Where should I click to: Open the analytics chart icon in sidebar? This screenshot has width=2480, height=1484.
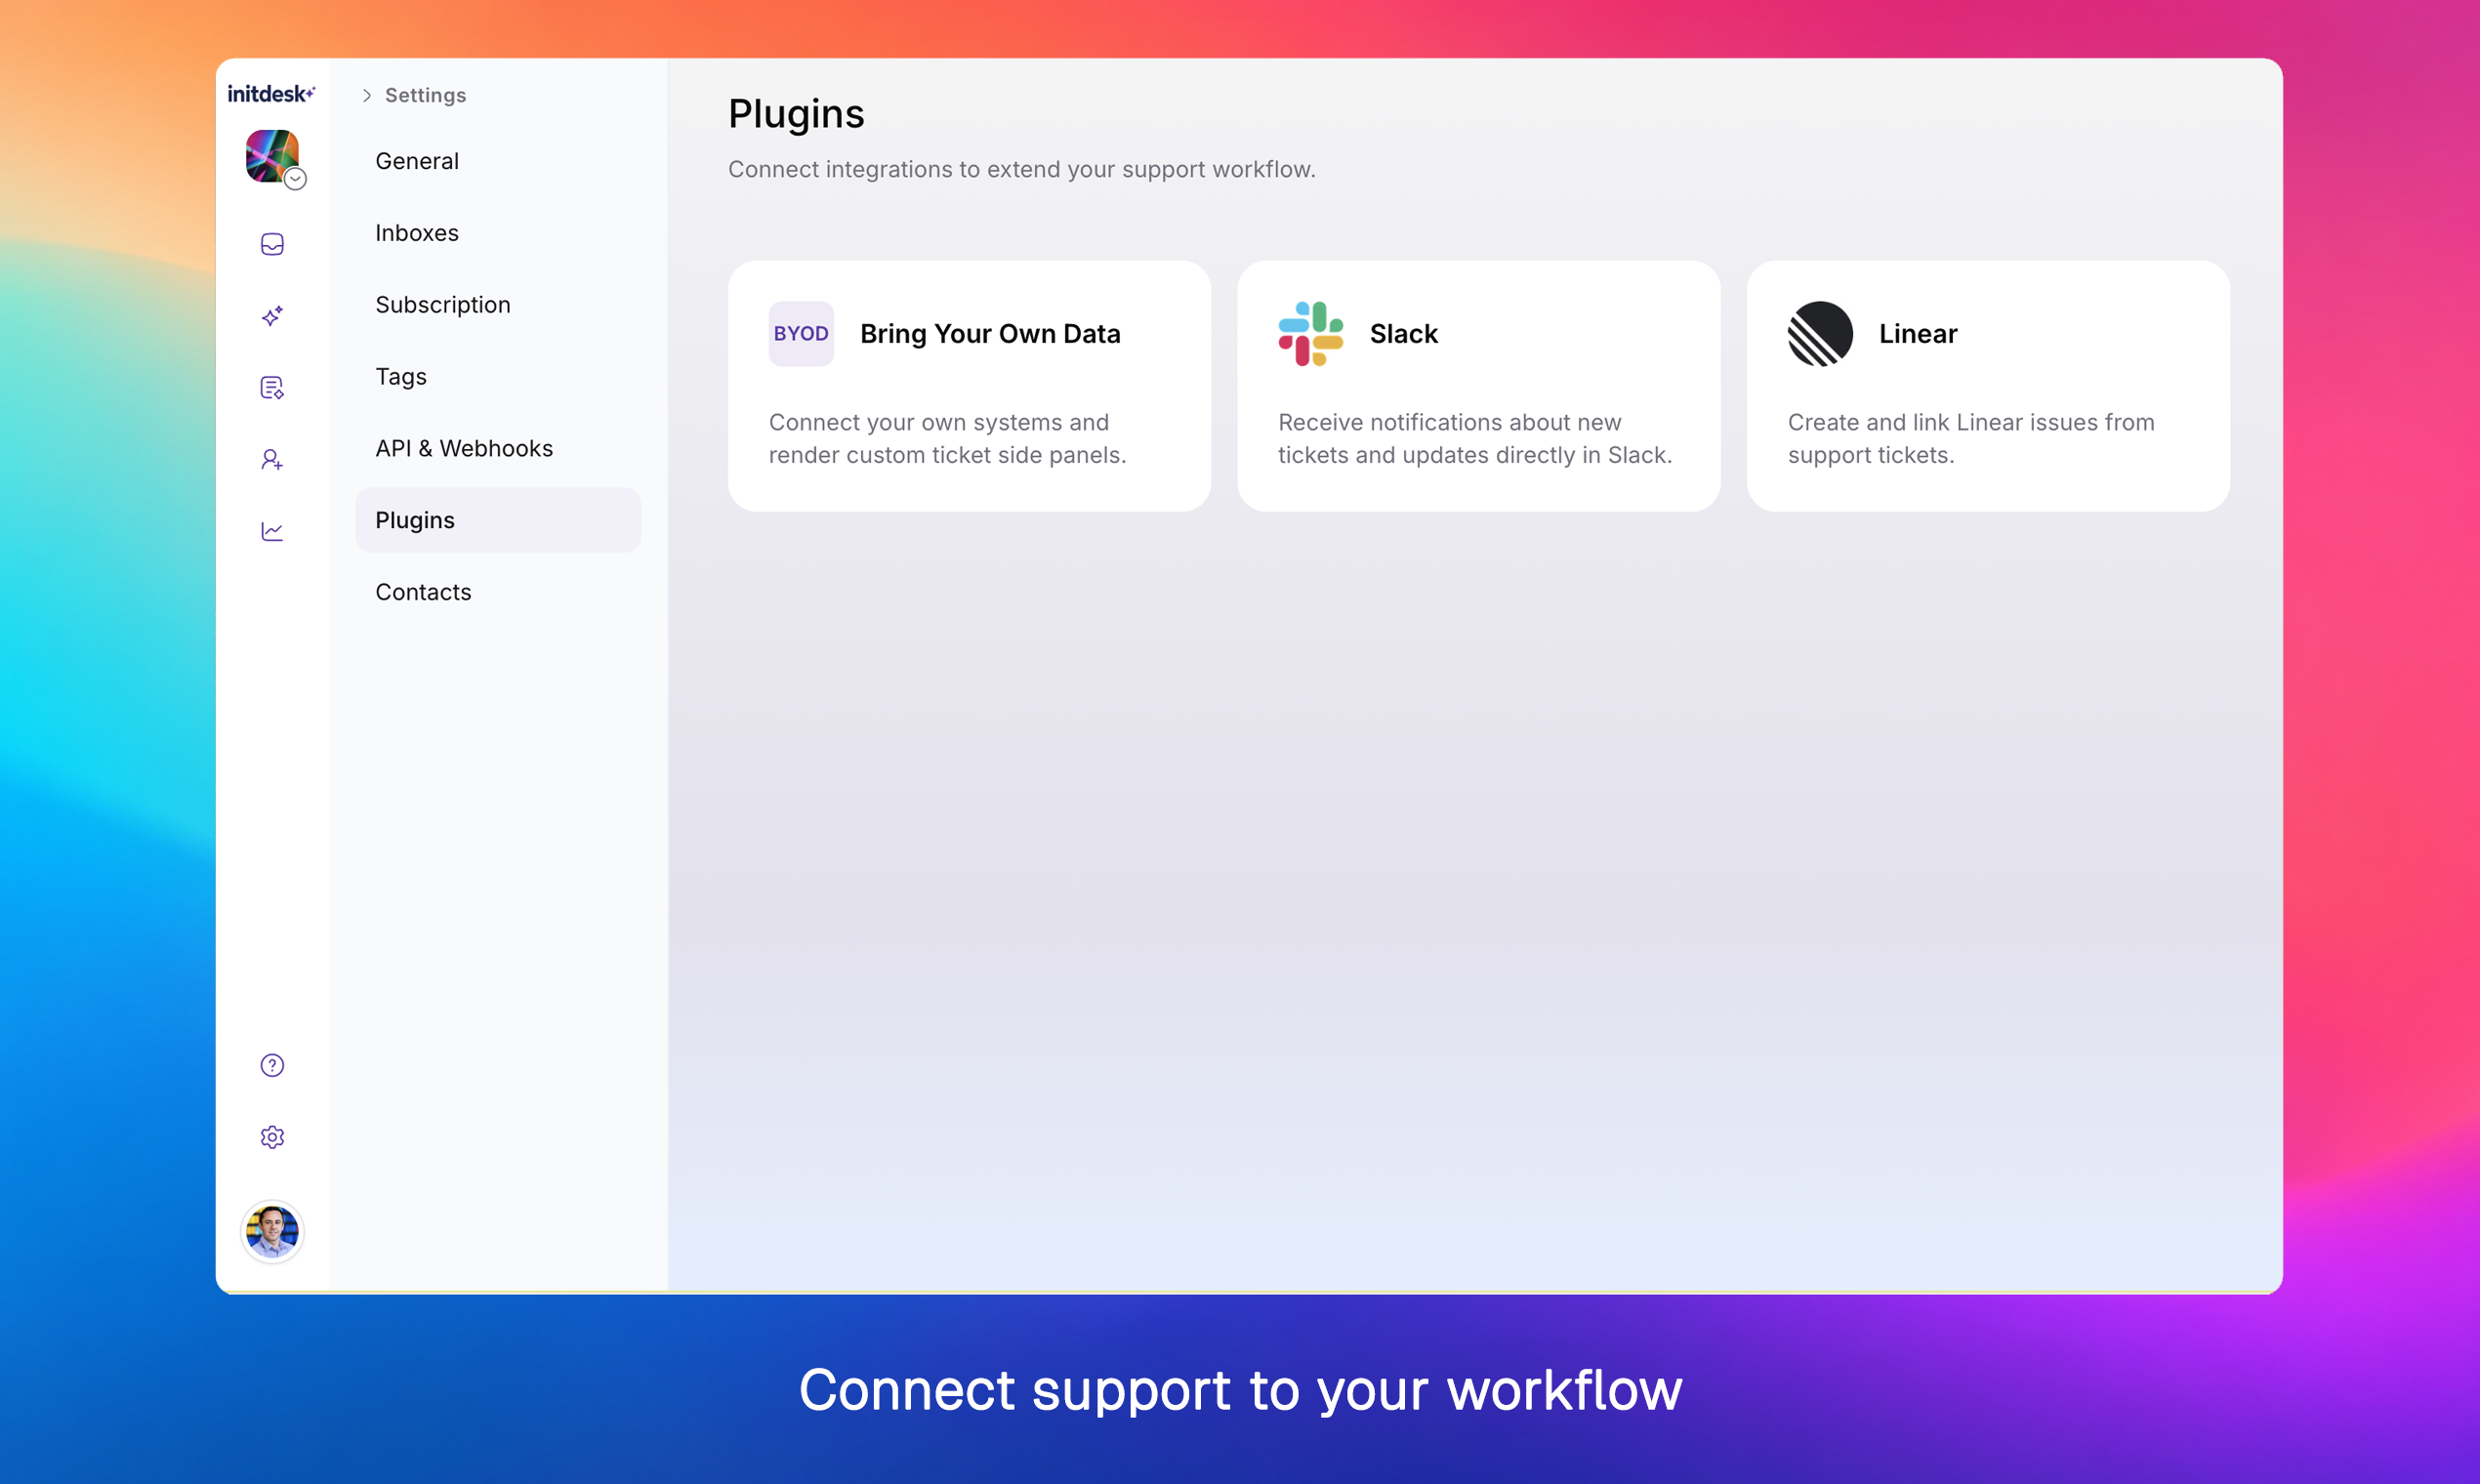pyautogui.click(x=272, y=531)
